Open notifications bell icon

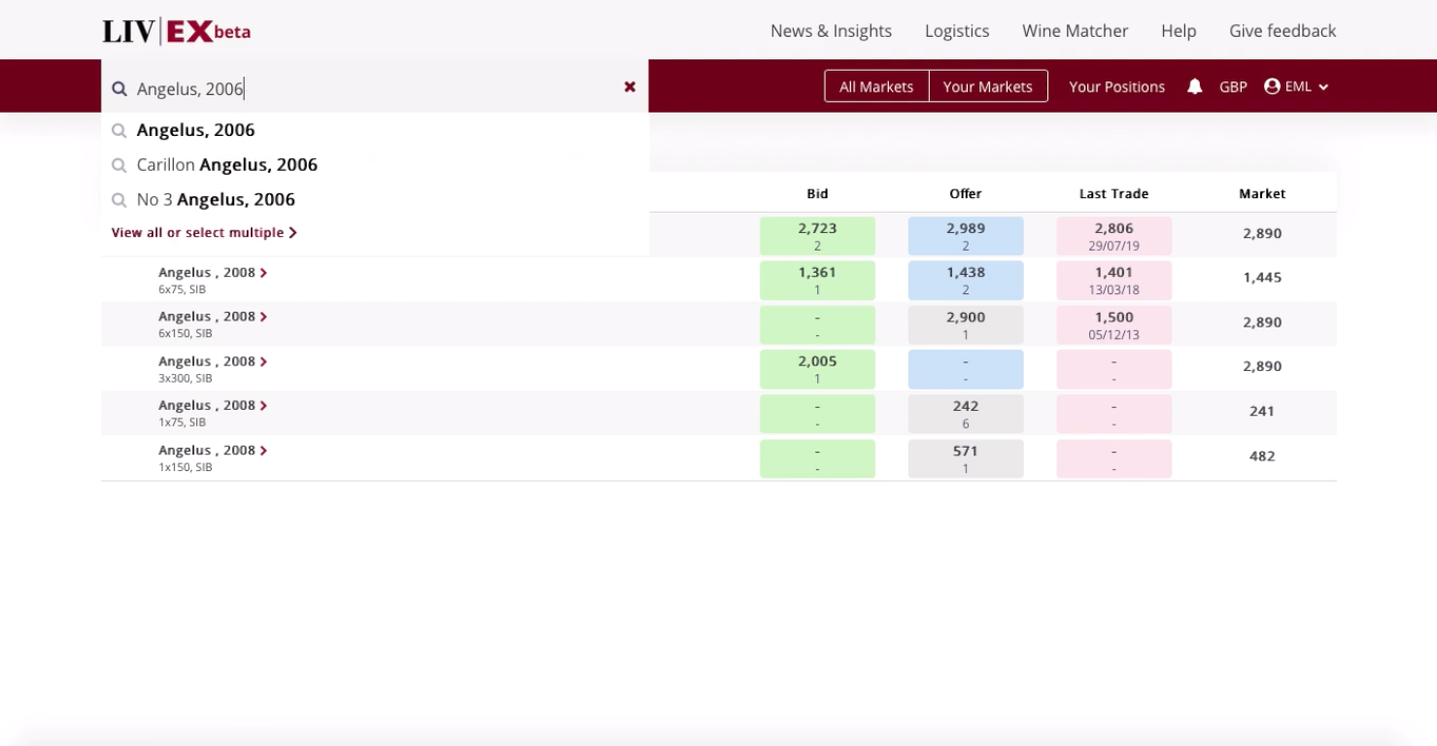click(x=1194, y=87)
